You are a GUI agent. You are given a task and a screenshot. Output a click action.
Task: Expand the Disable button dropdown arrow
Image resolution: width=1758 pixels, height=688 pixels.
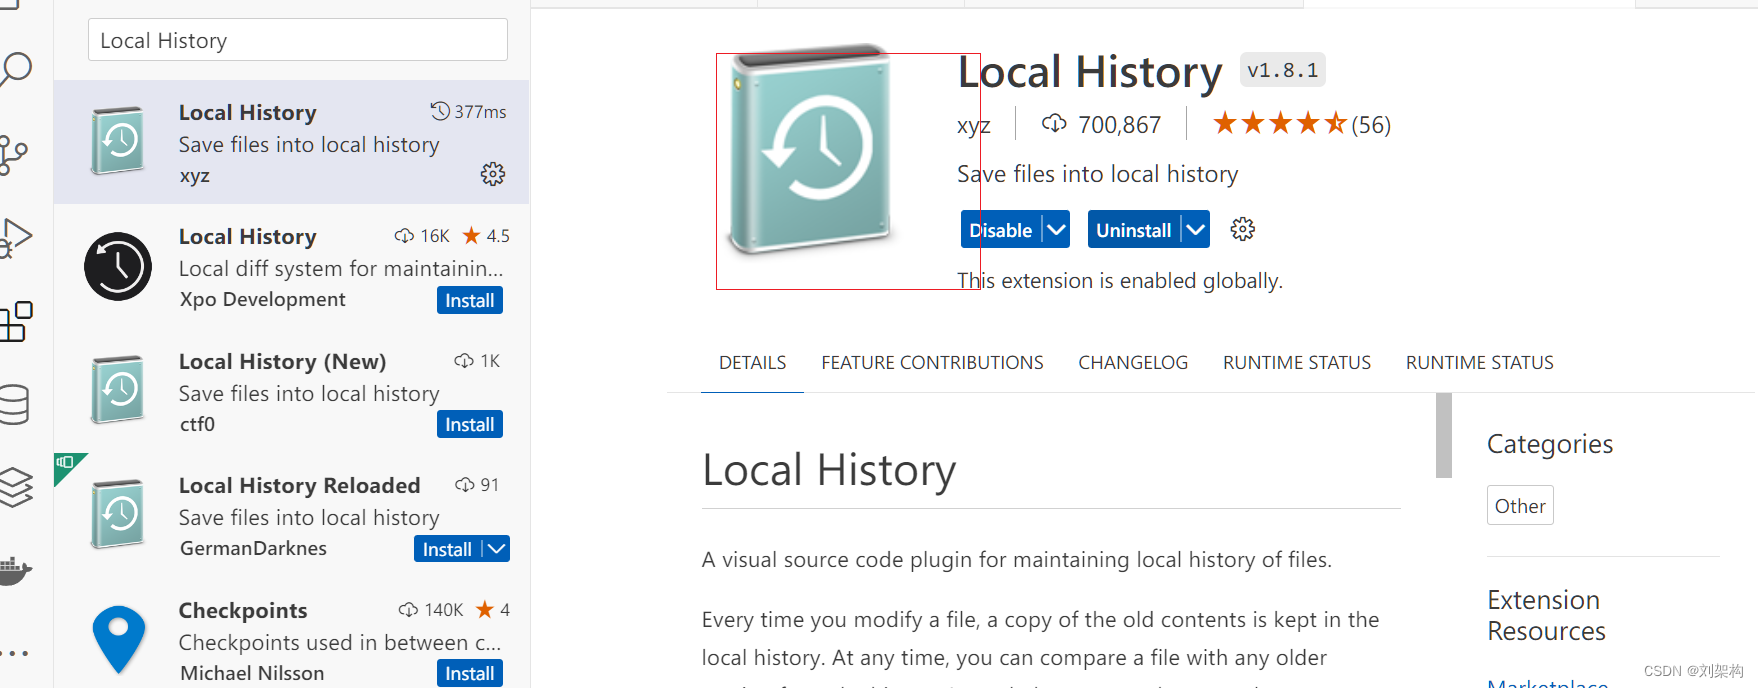click(1056, 230)
